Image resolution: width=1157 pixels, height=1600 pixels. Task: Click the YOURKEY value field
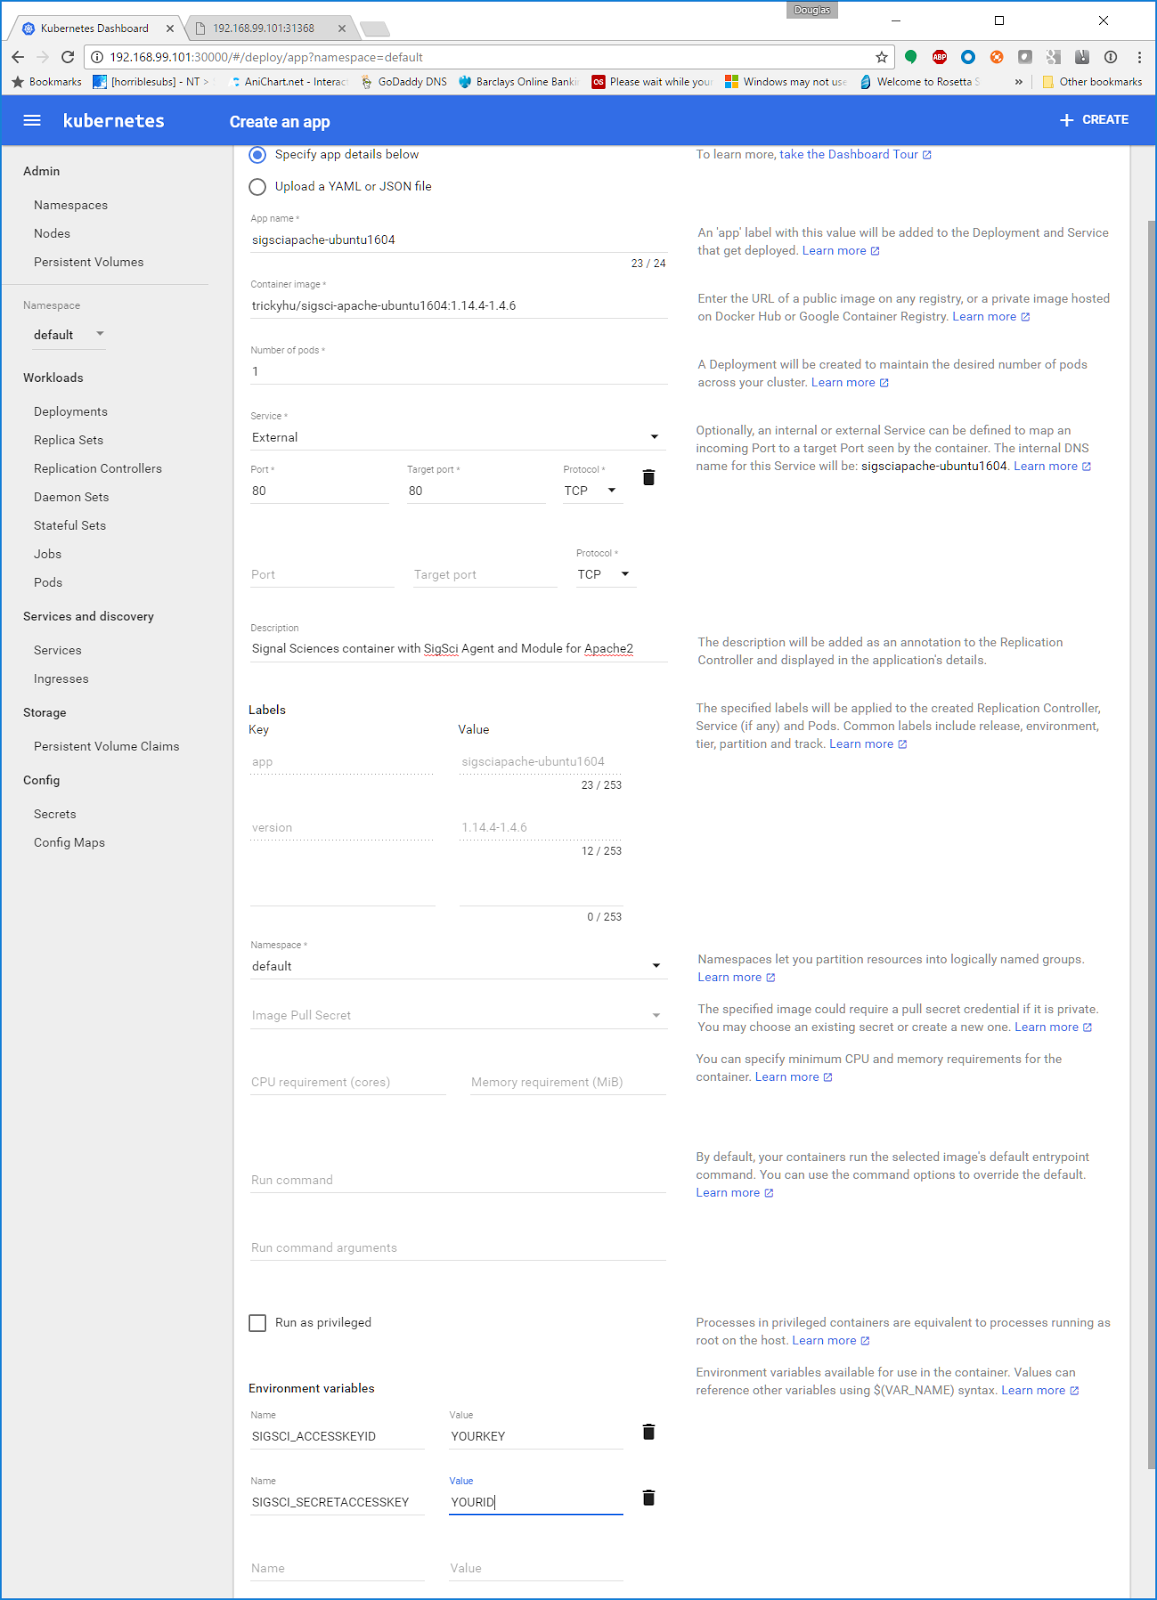[x=536, y=1436]
